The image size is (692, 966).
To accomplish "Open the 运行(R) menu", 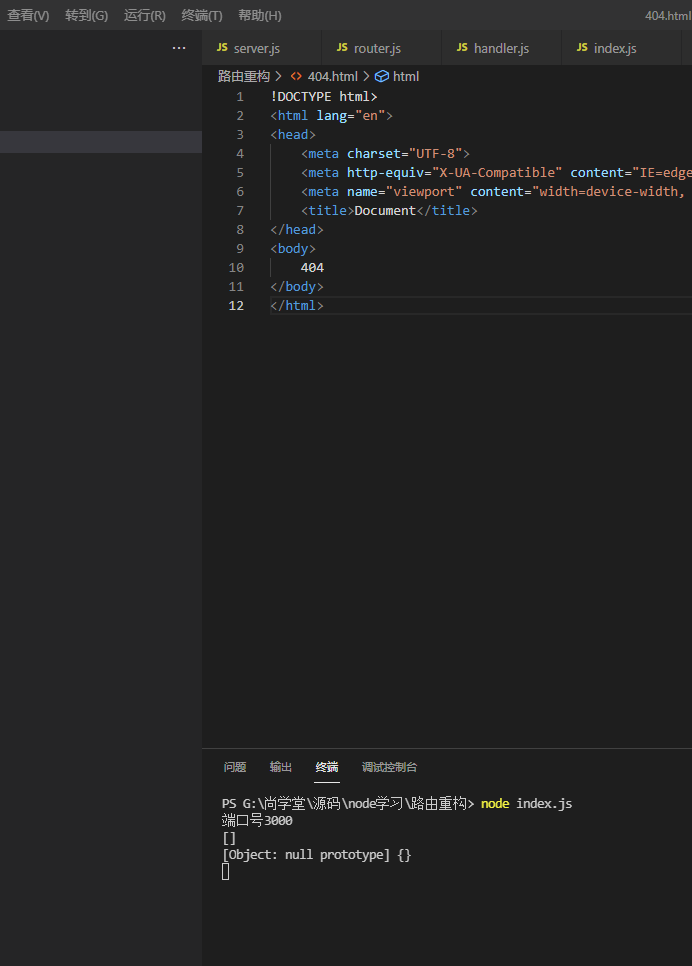I will [144, 15].
